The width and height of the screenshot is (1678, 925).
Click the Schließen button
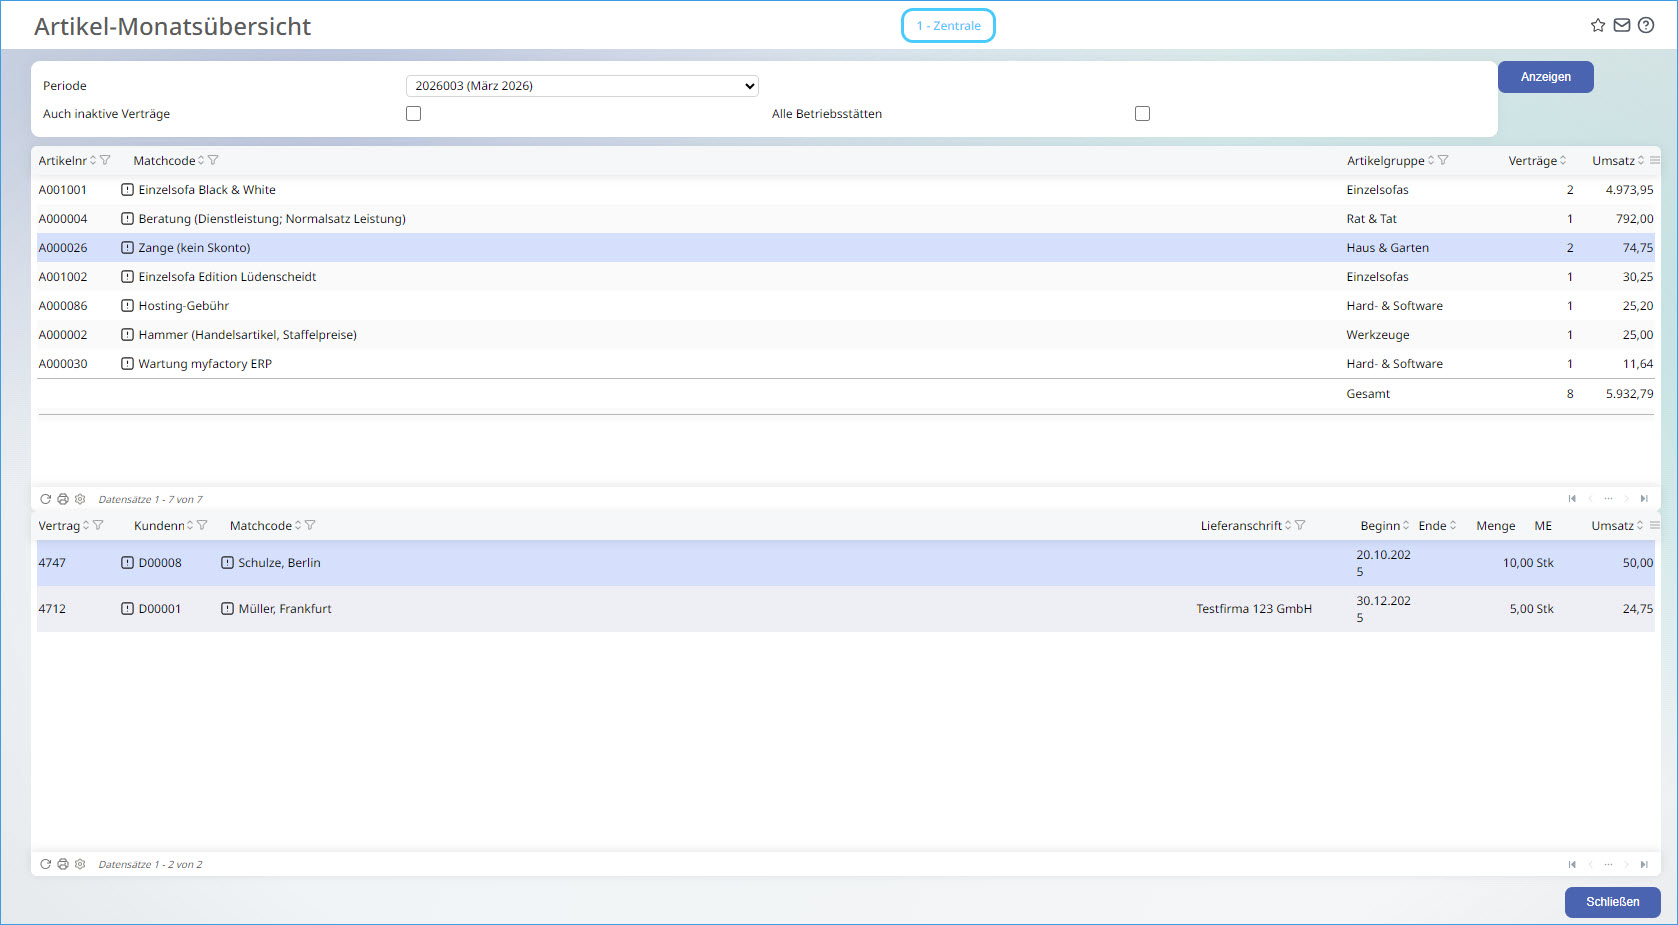point(1612,902)
